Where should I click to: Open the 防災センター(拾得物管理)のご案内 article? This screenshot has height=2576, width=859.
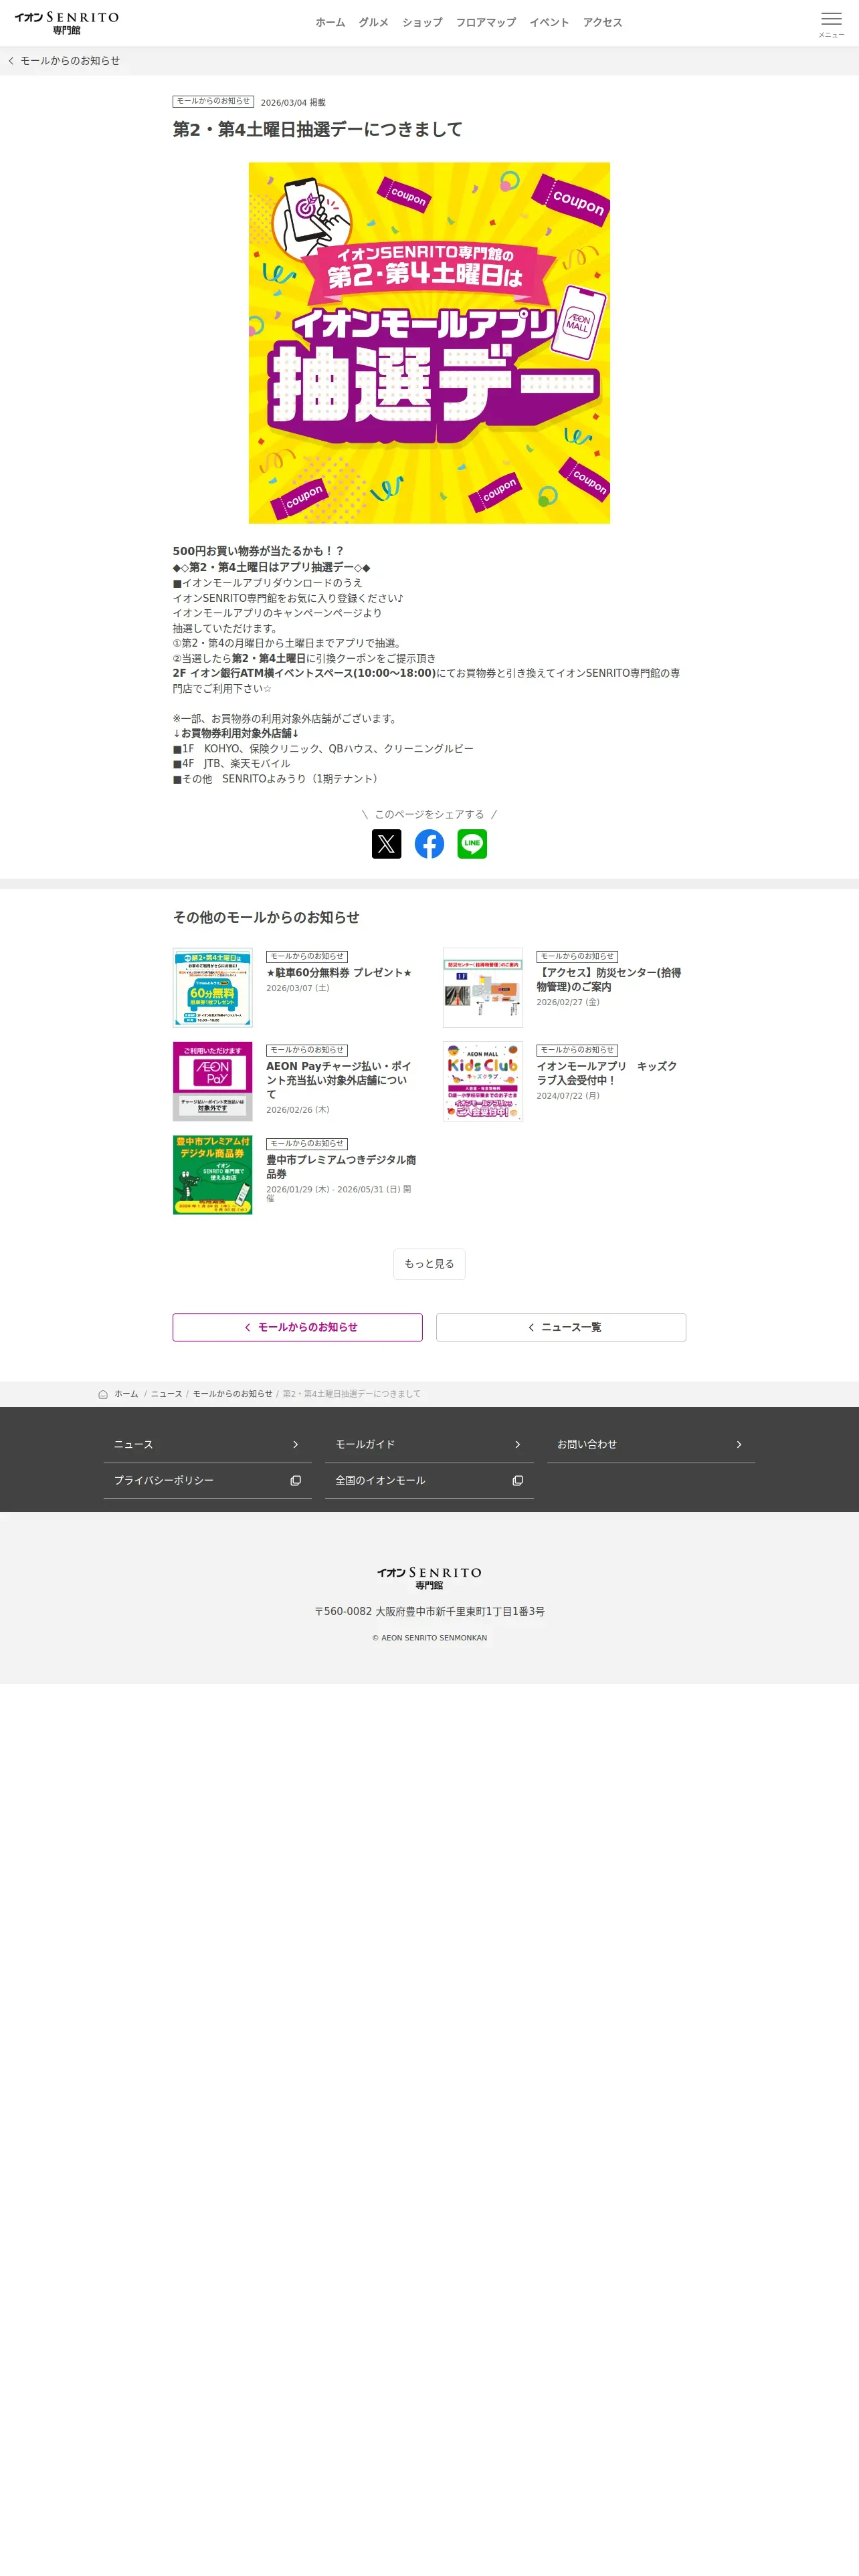609,980
